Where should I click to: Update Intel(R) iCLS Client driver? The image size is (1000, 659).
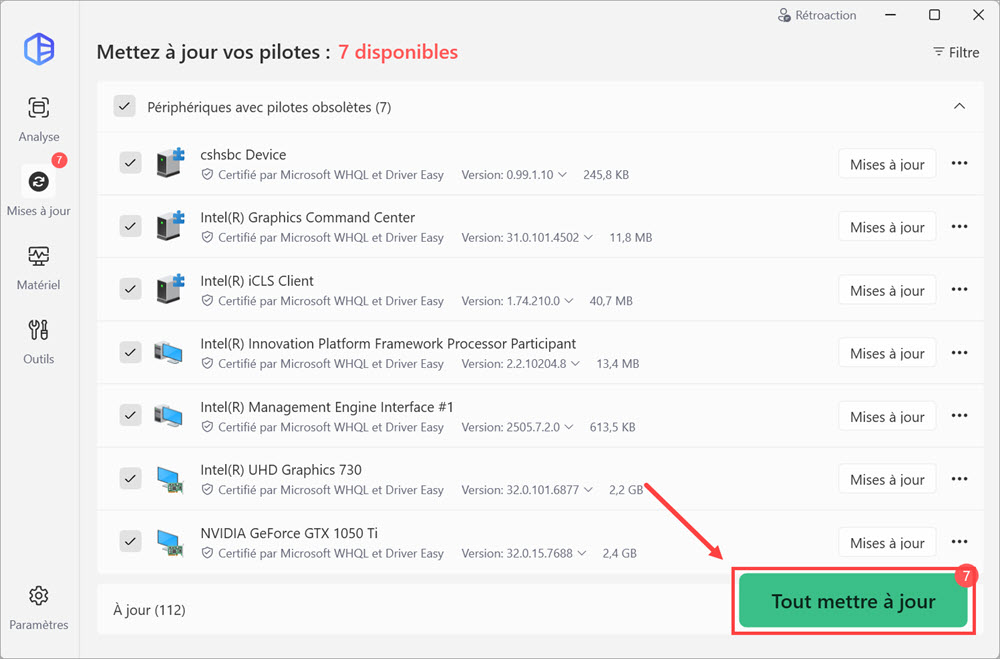click(887, 290)
